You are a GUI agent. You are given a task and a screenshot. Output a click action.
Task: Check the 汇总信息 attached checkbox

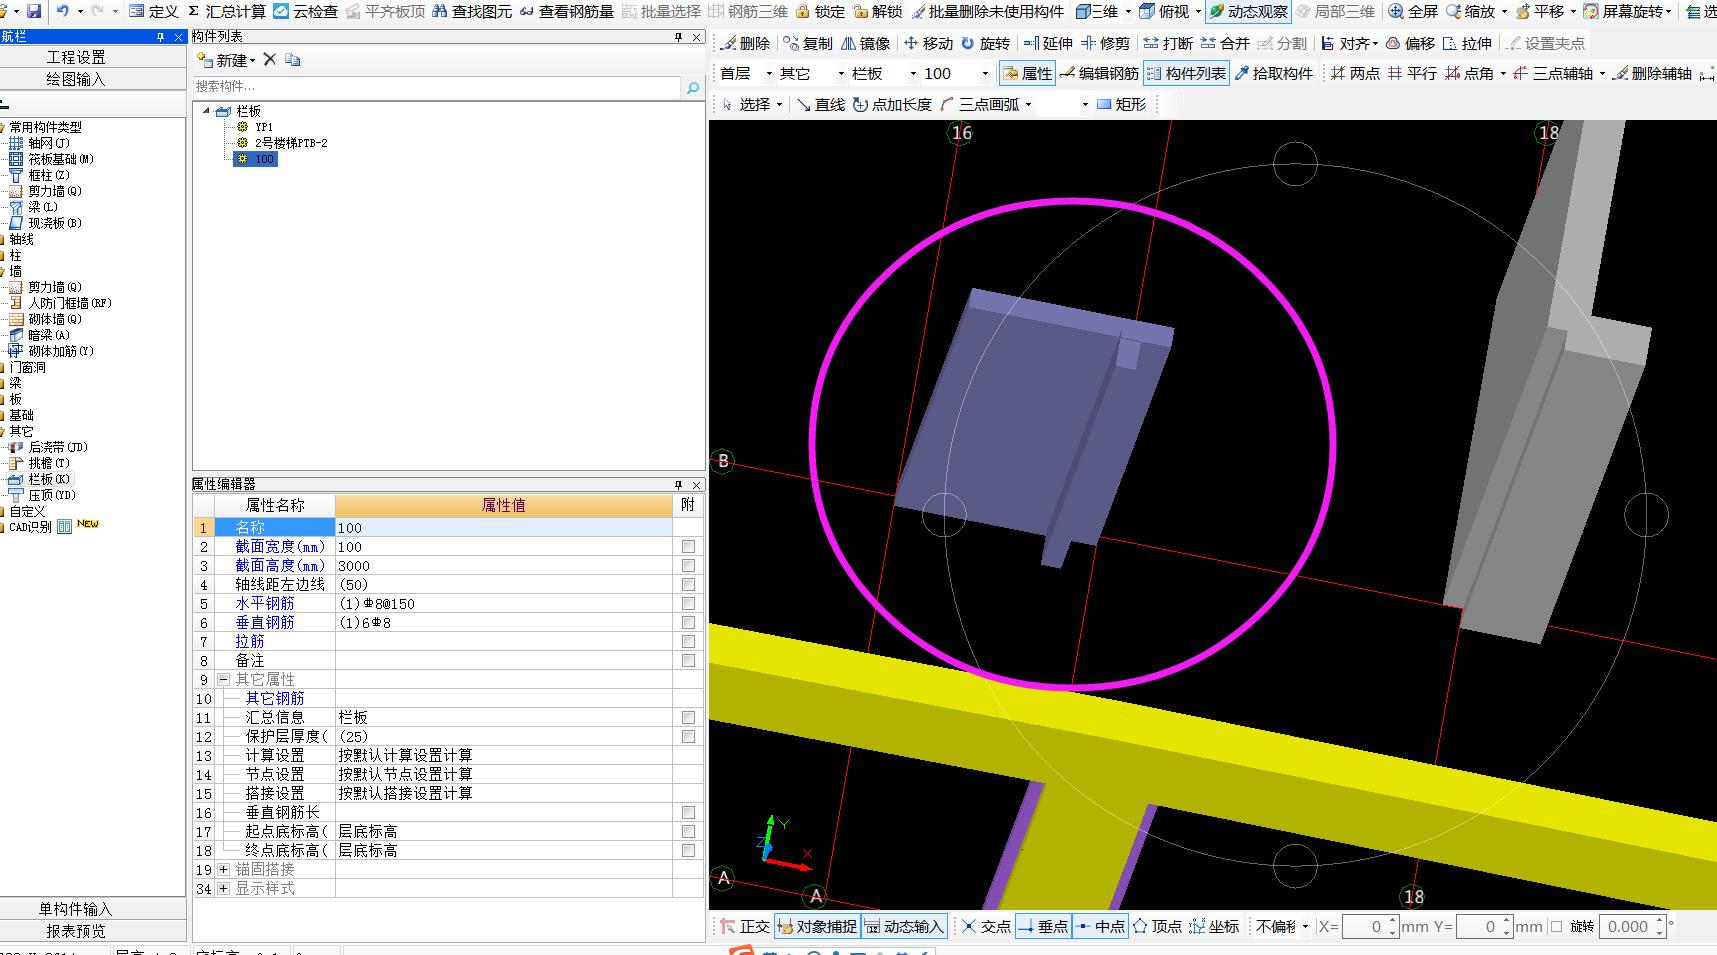pos(688,717)
